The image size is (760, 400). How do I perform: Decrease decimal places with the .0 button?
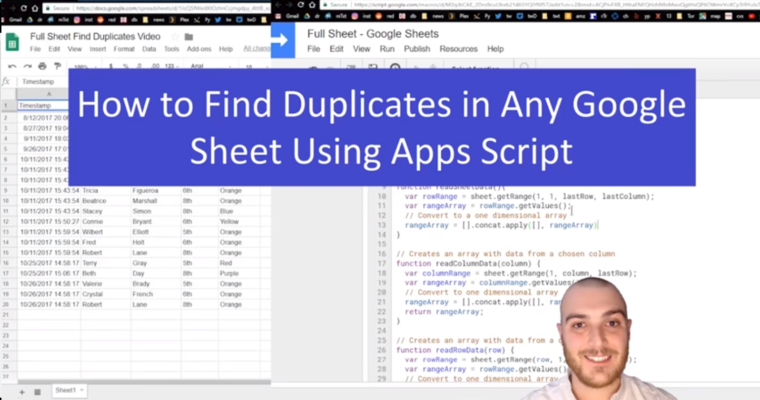click(x=140, y=66)
